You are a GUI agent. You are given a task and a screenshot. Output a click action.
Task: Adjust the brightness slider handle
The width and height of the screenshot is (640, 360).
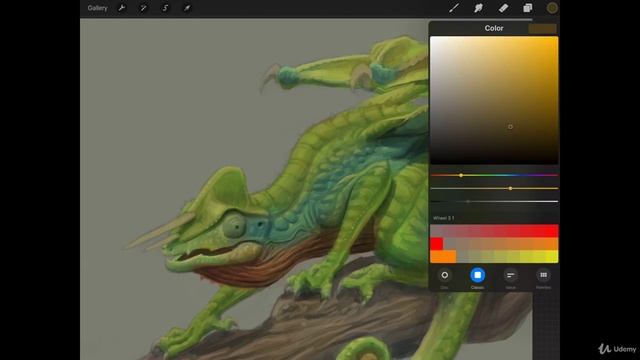click(x=468, y=201)
